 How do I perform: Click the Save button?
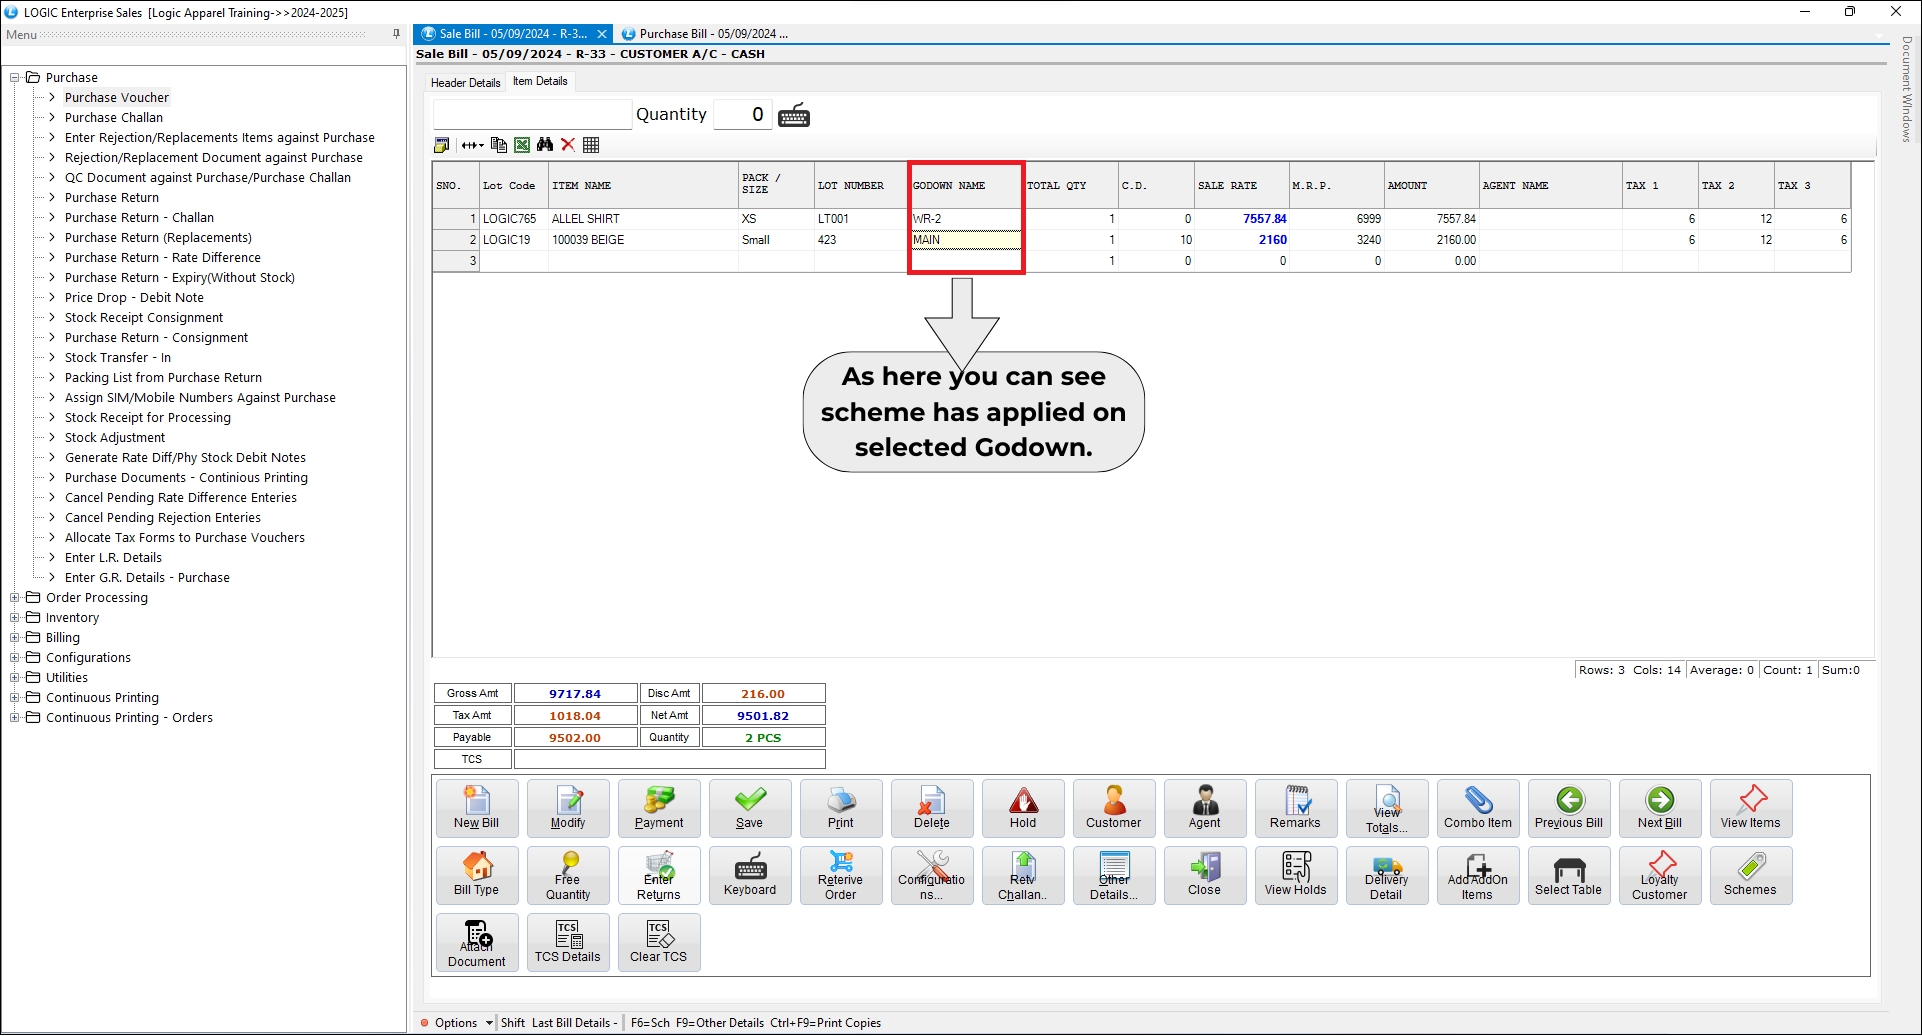(x=749, y=808)
